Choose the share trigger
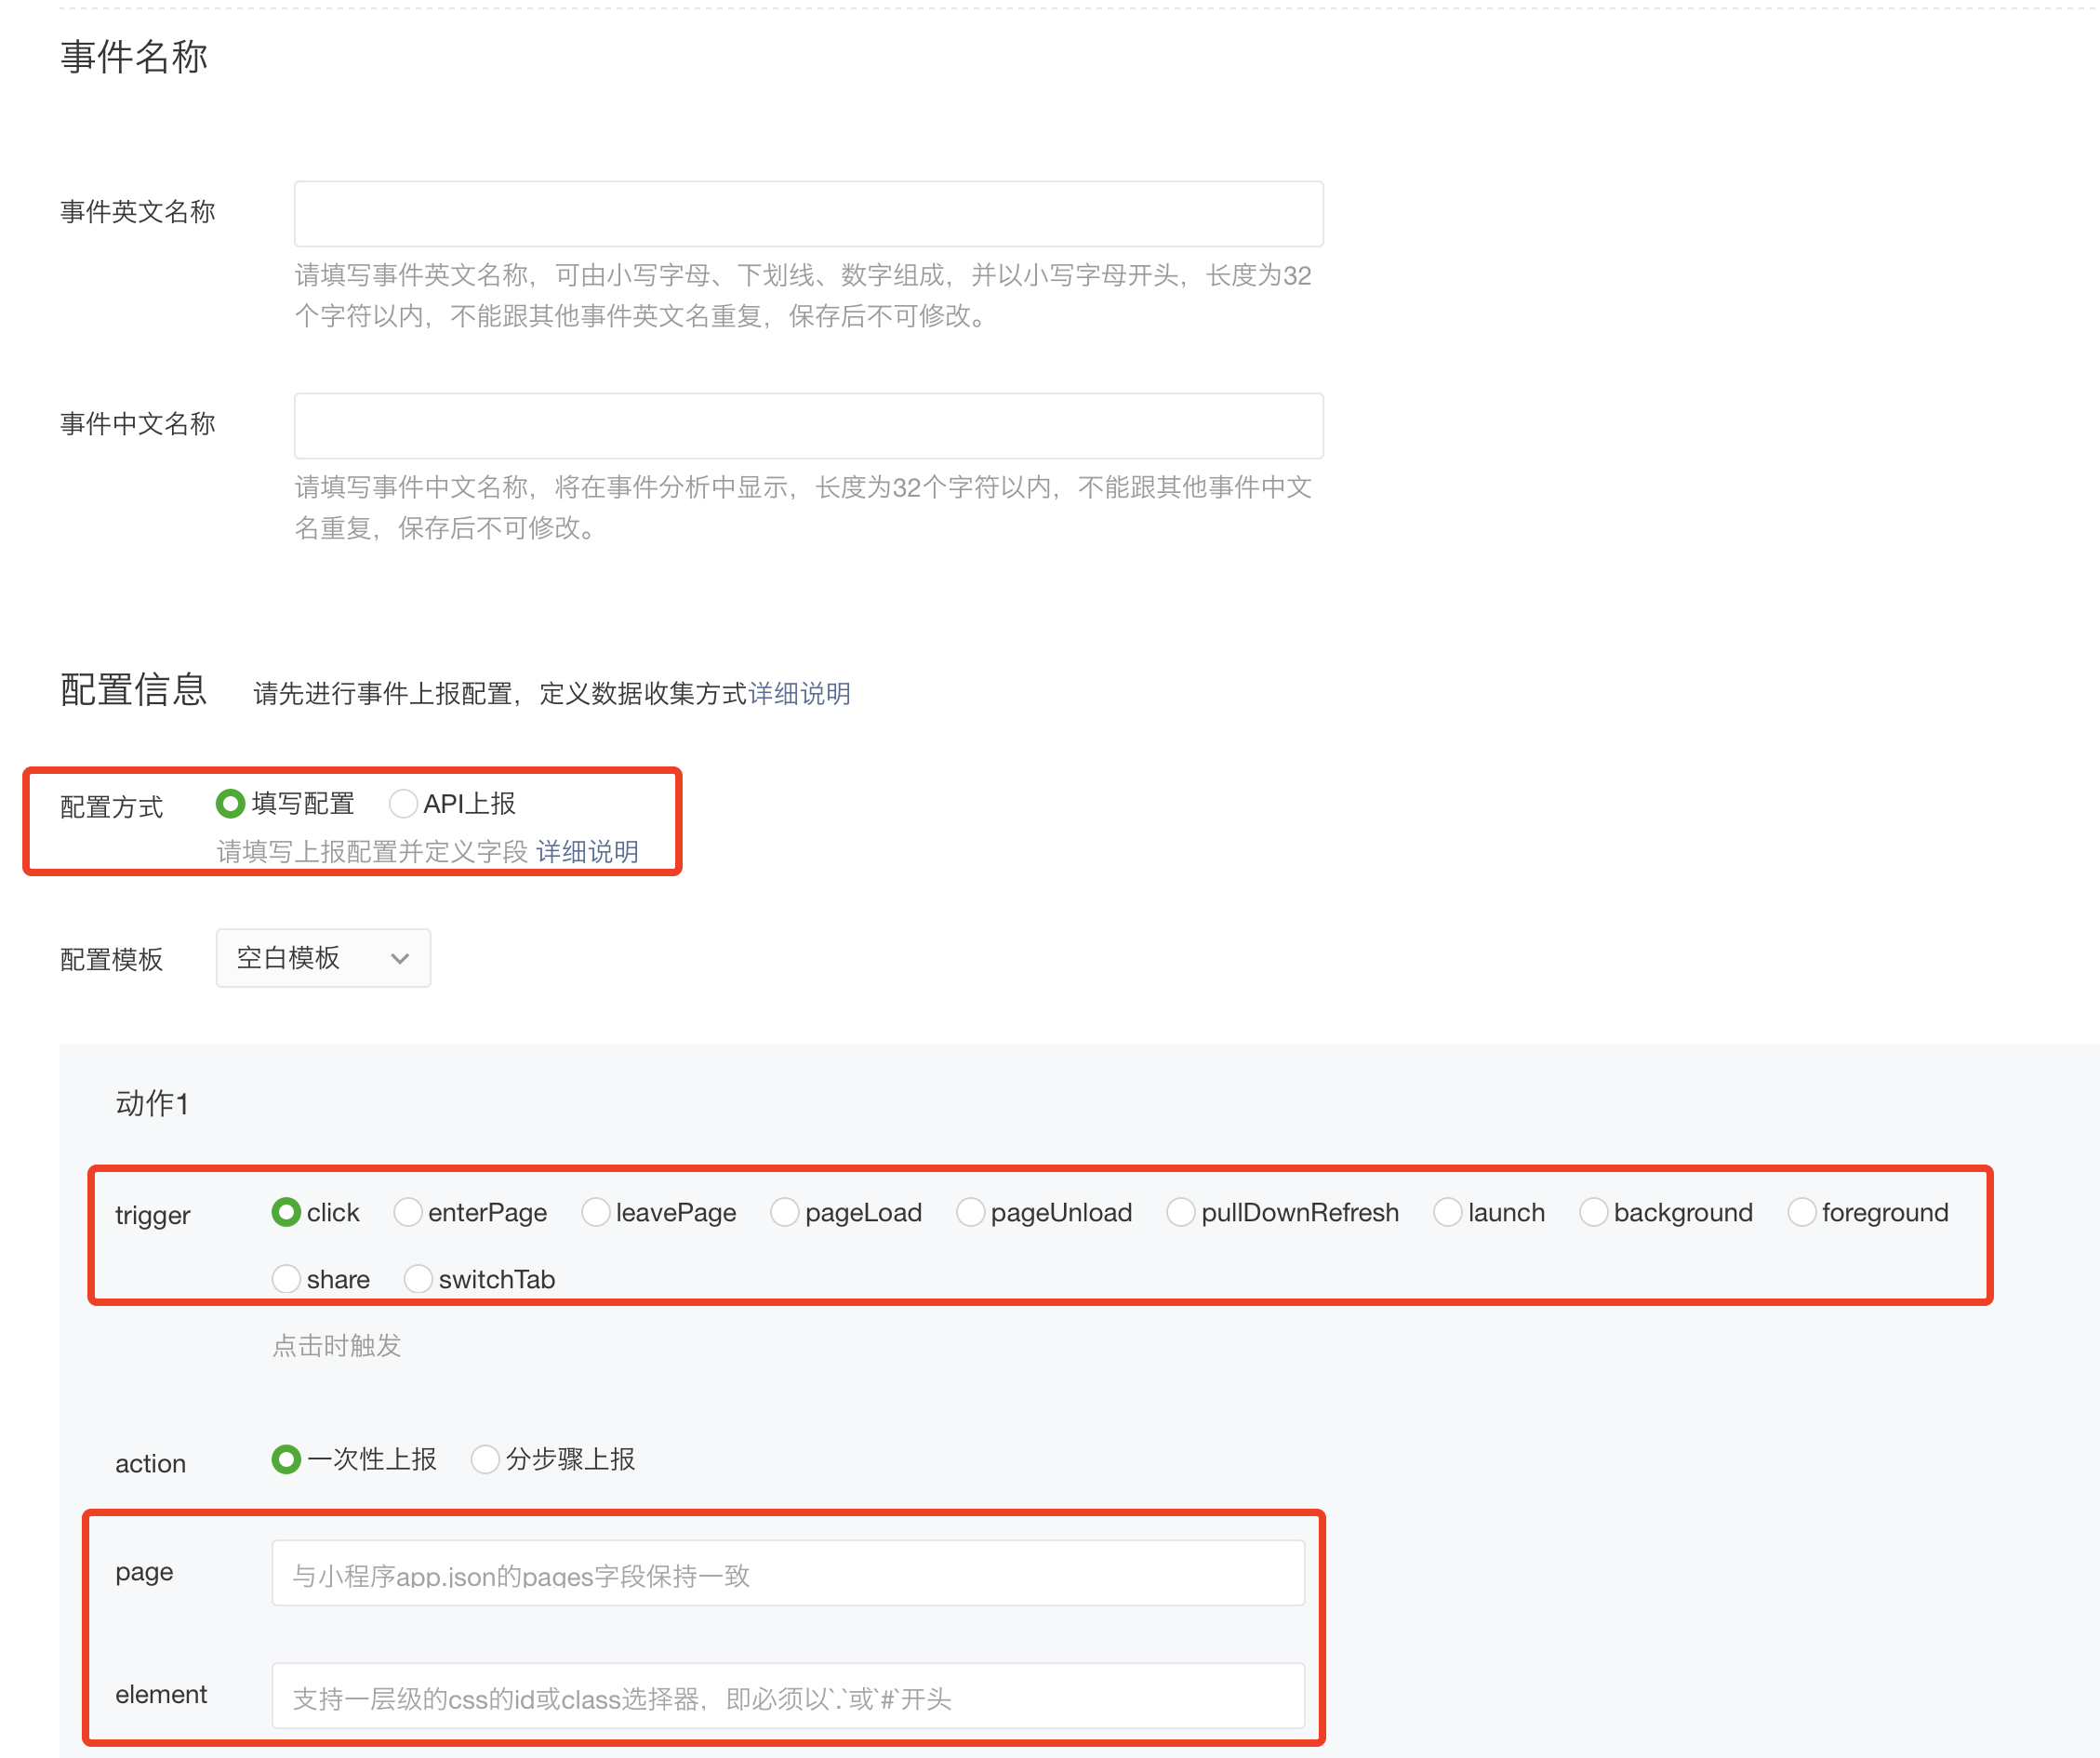The height and width of the screenshot is (1758, 2100). 287,1279
